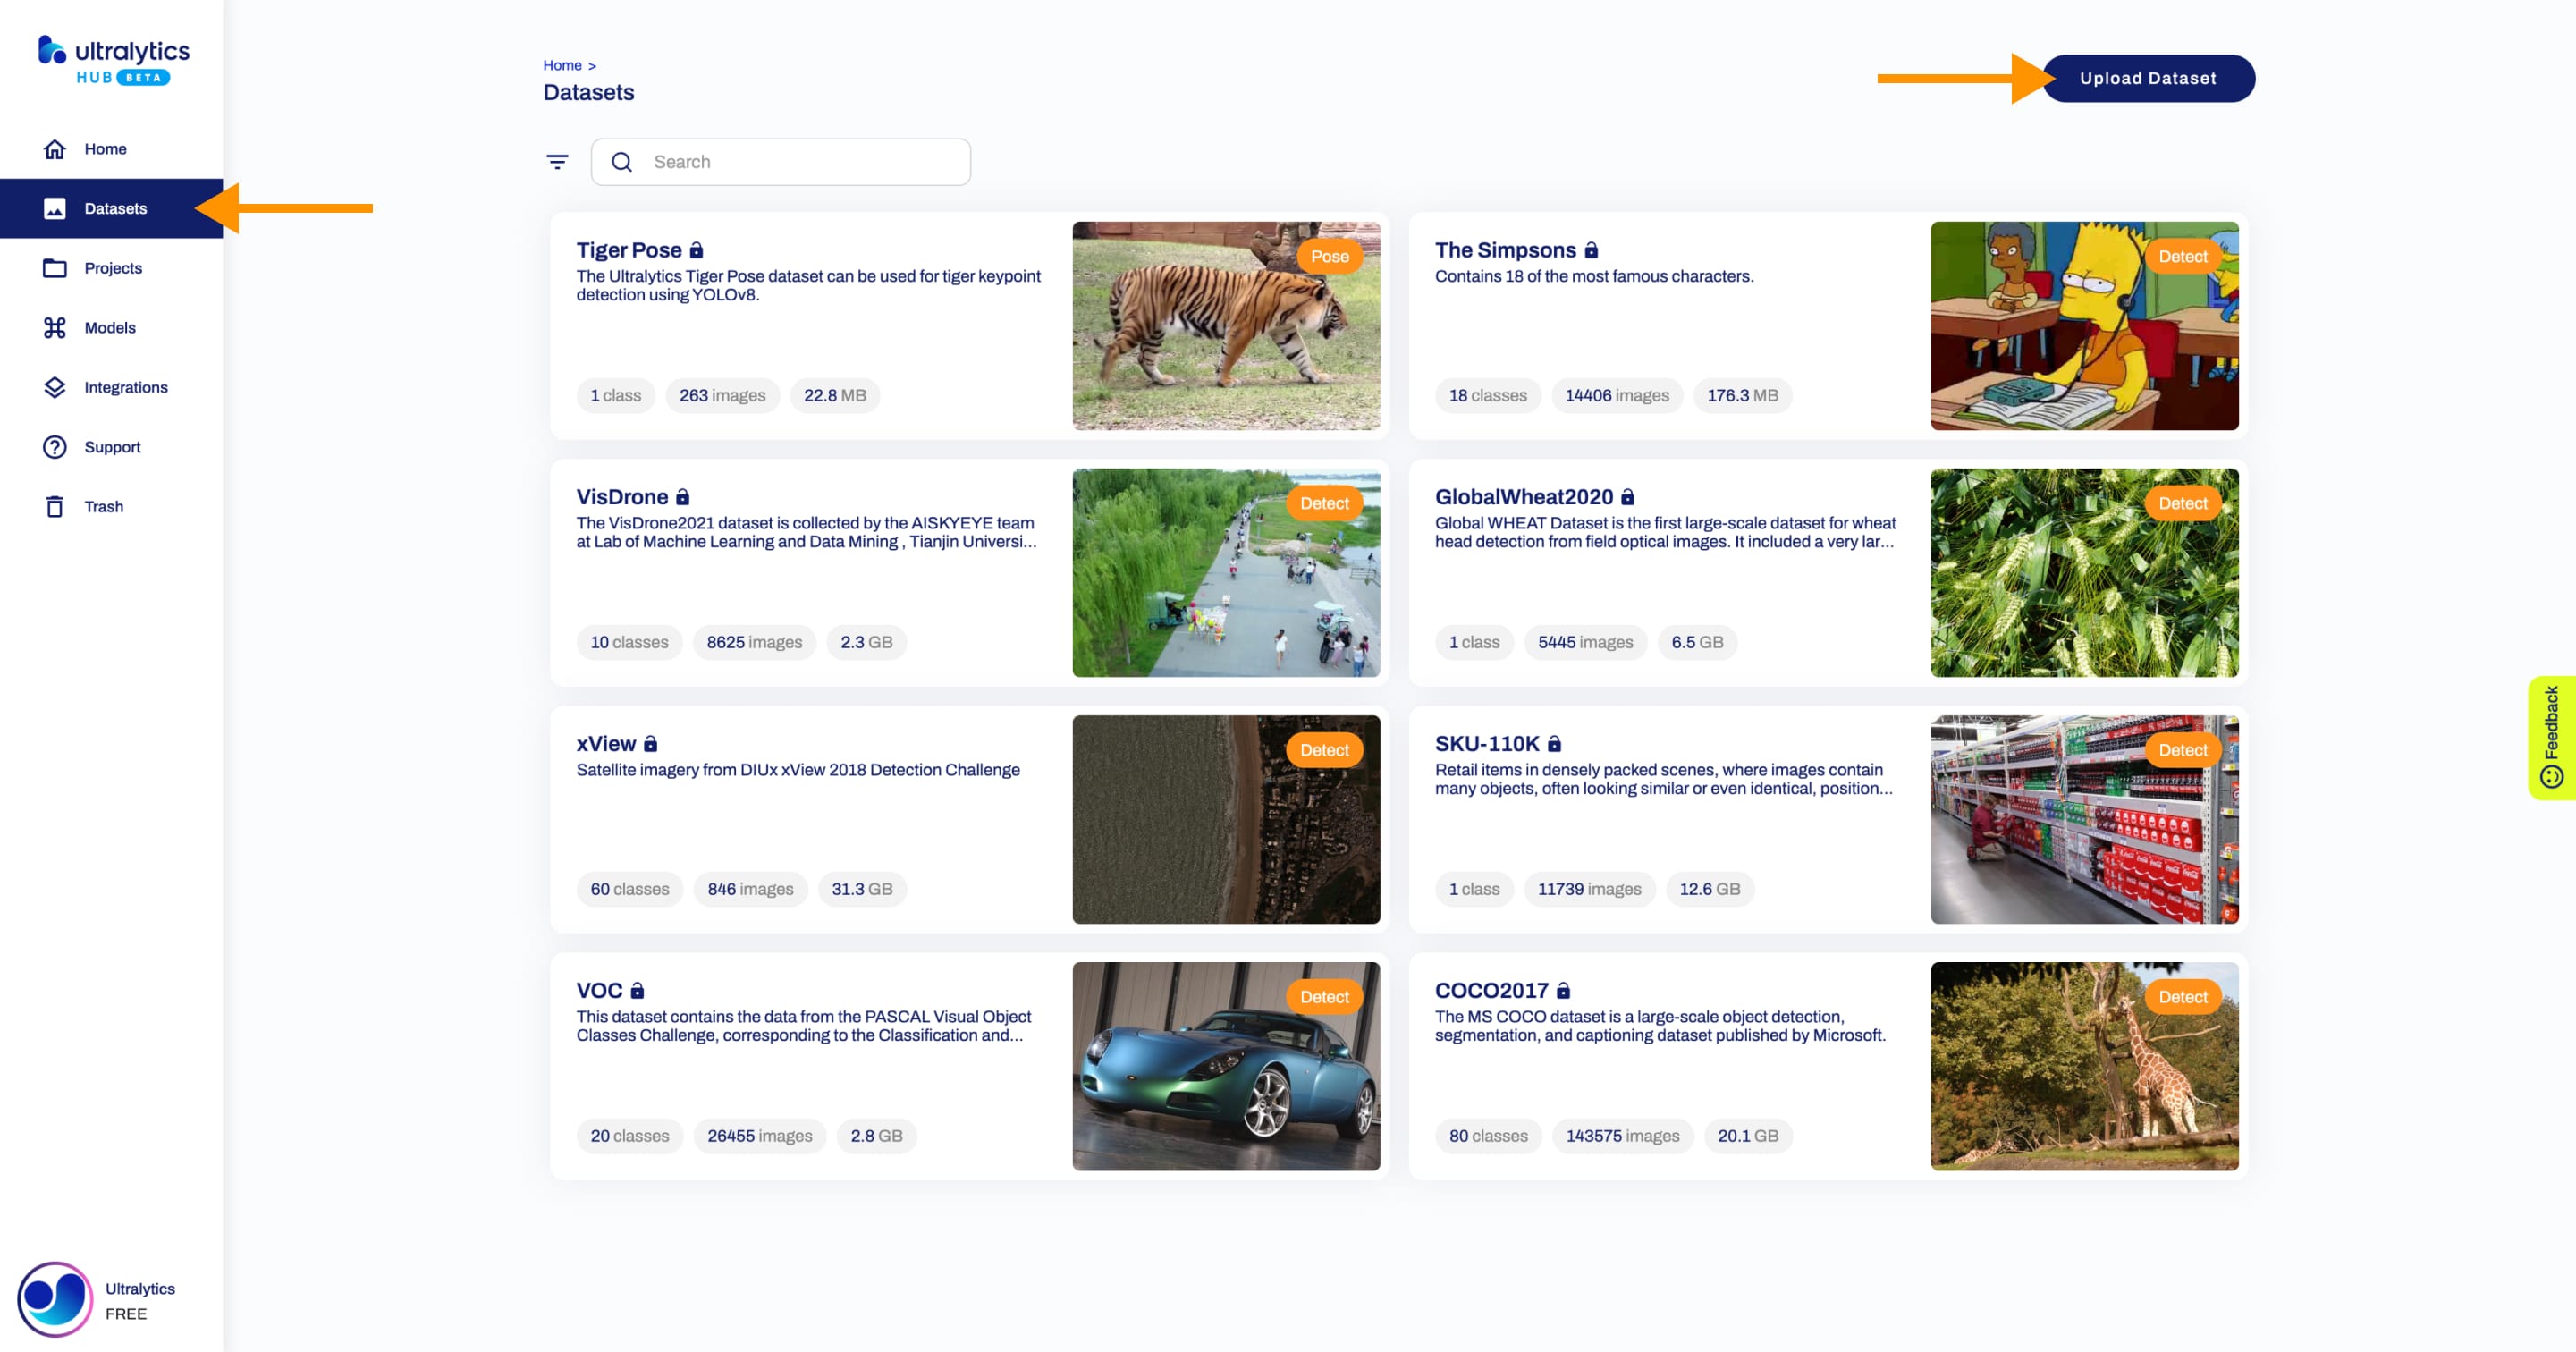Viewport: 2576px width, 1352px height.
Task: Click the Pose tag on Tiger Pose
Action: tap(1329, 256)
